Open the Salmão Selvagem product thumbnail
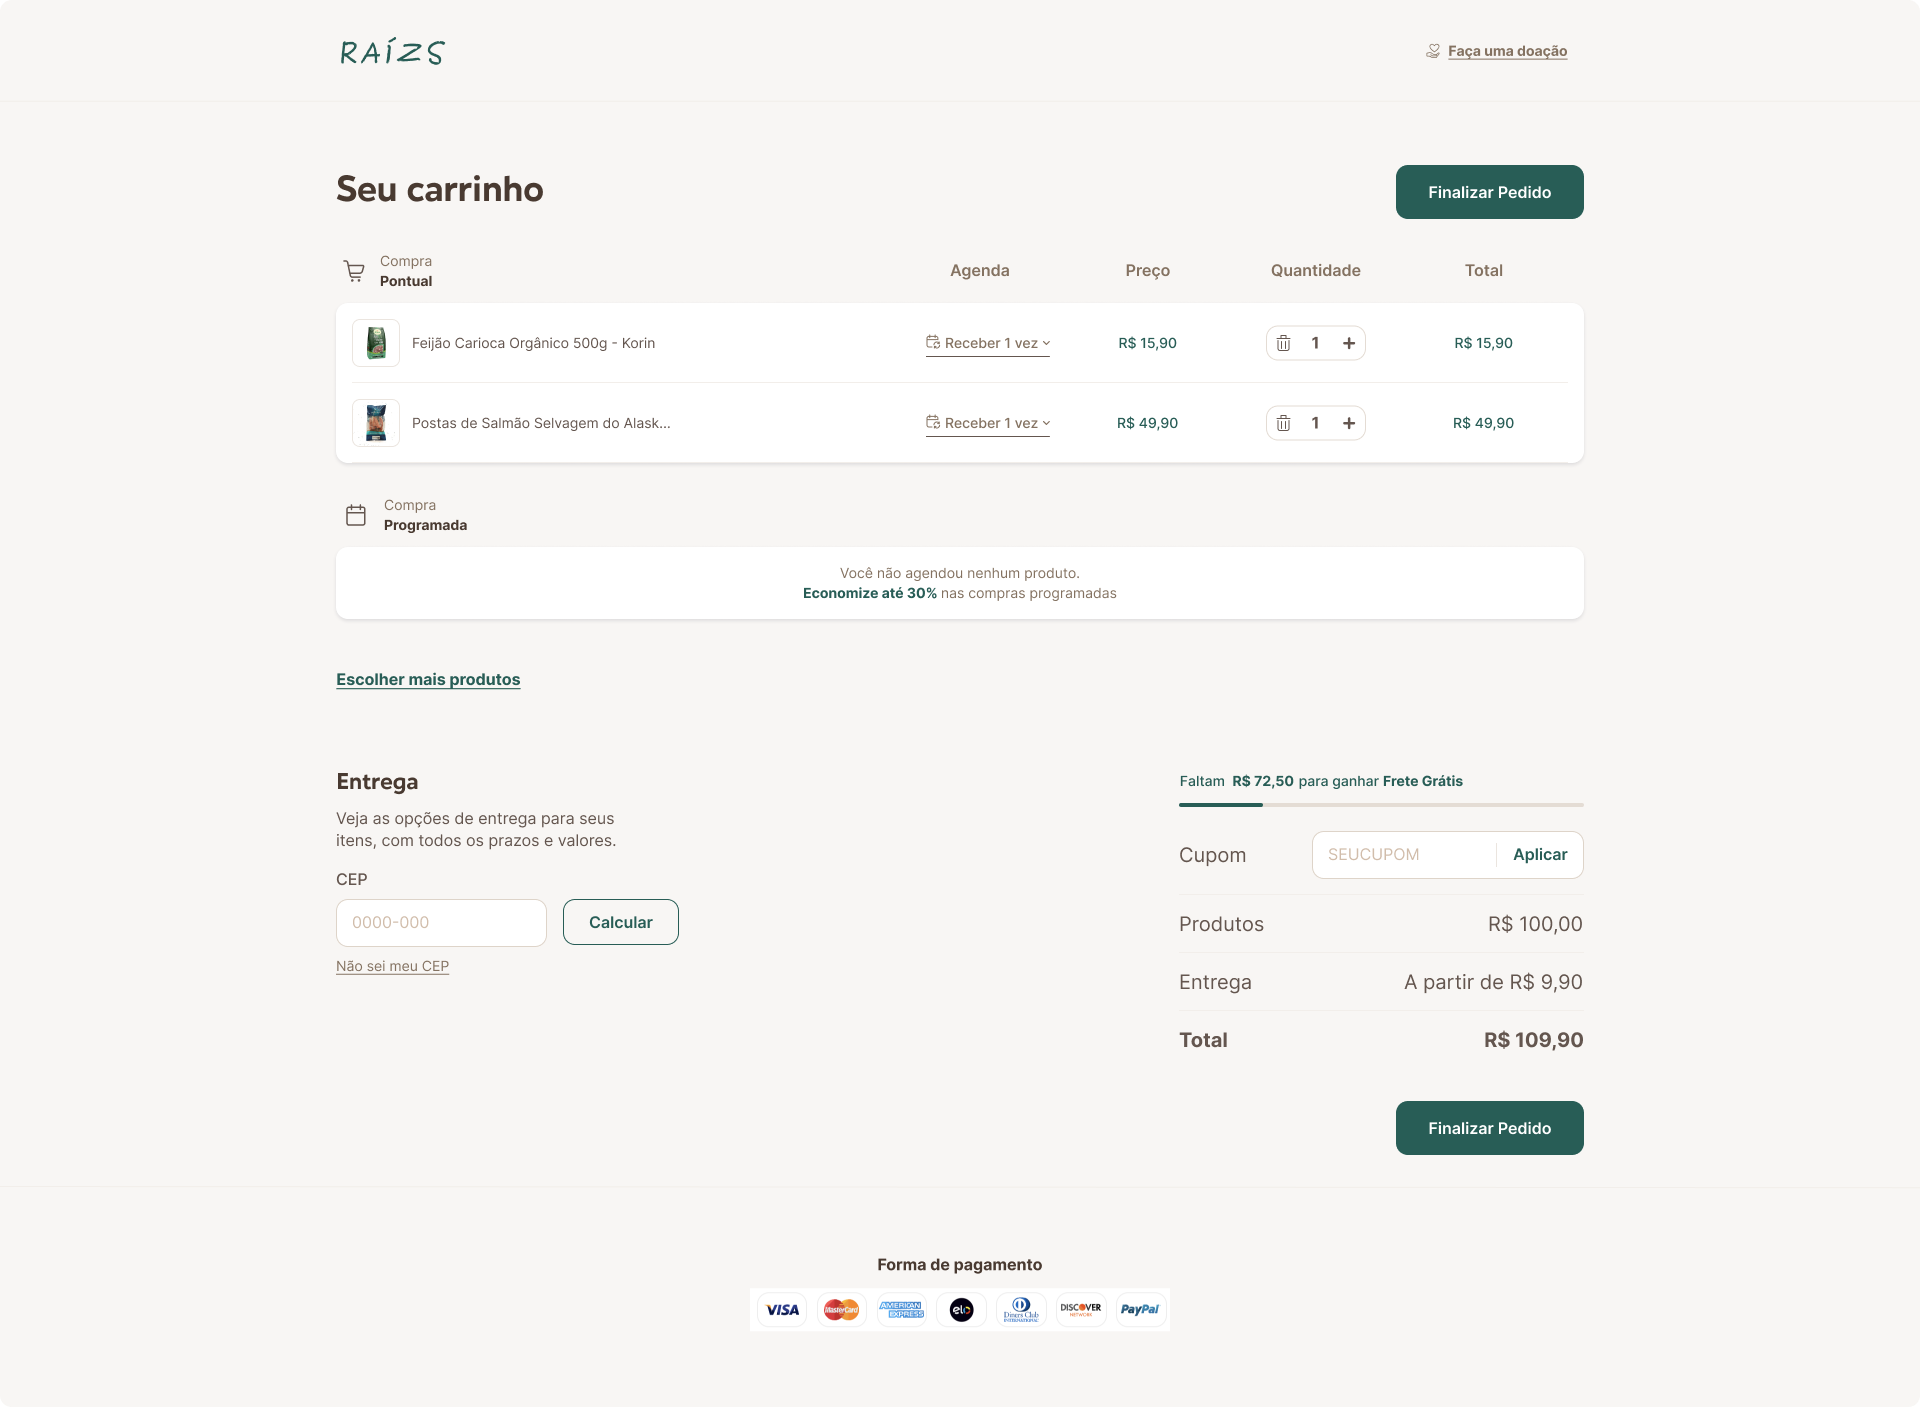This screenshot has height=1407, width=1920. (x=376, y=423)
